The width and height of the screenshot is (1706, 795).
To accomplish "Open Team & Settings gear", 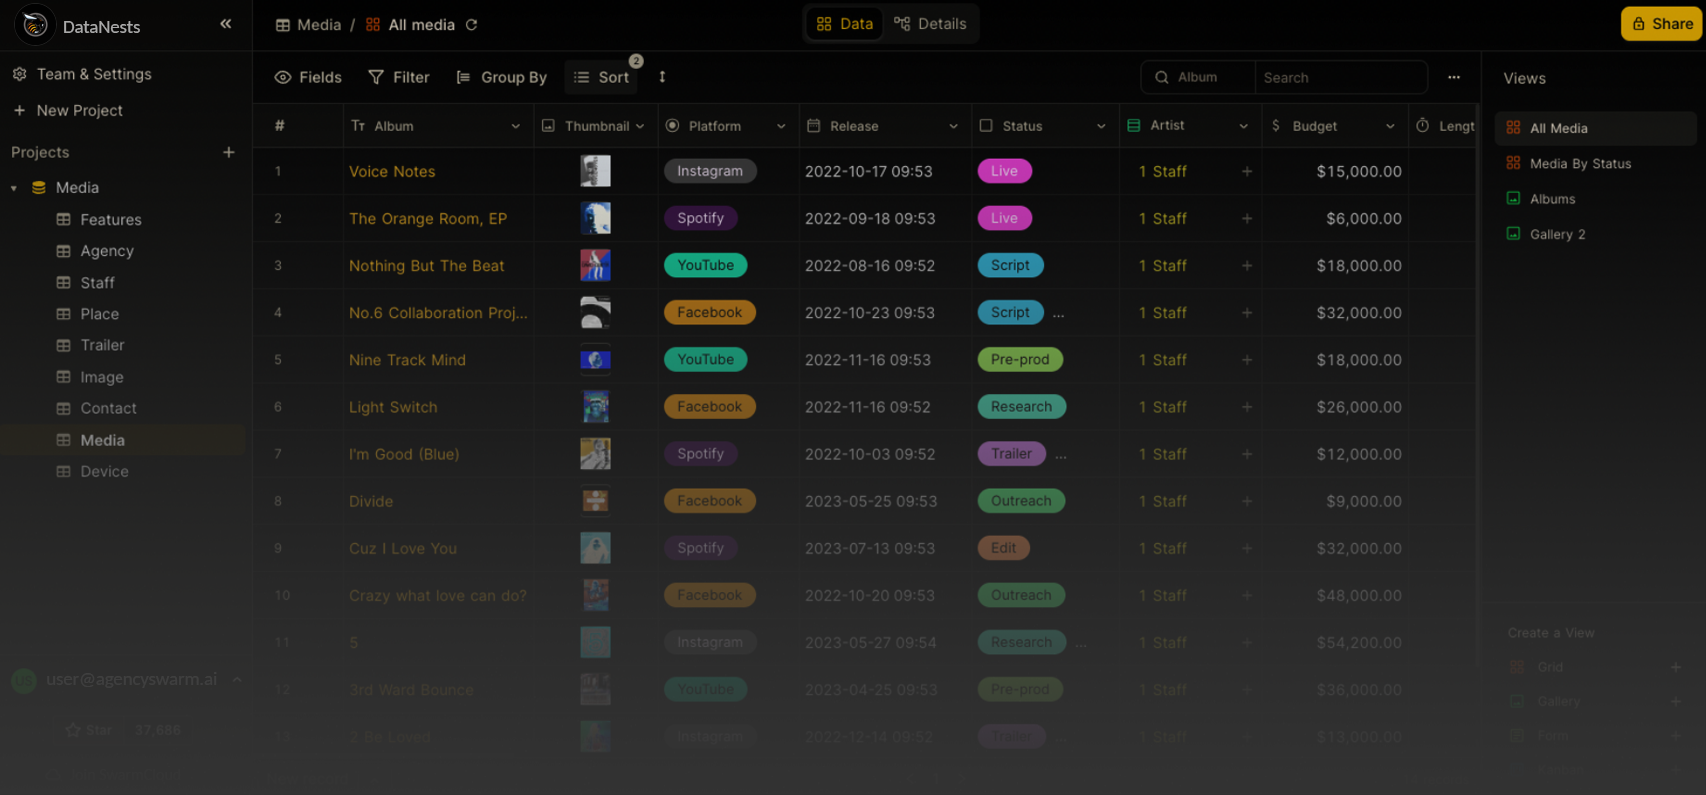I will tap(20, 74).
